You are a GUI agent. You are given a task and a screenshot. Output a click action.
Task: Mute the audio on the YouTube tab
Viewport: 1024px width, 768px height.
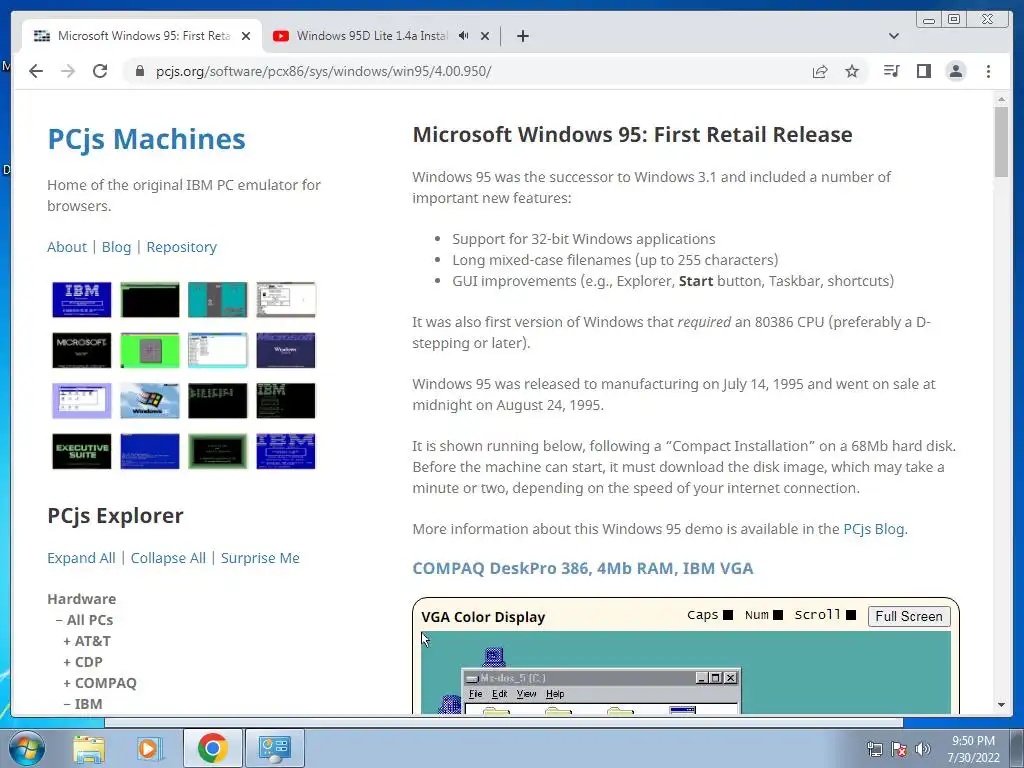point(464,36)
